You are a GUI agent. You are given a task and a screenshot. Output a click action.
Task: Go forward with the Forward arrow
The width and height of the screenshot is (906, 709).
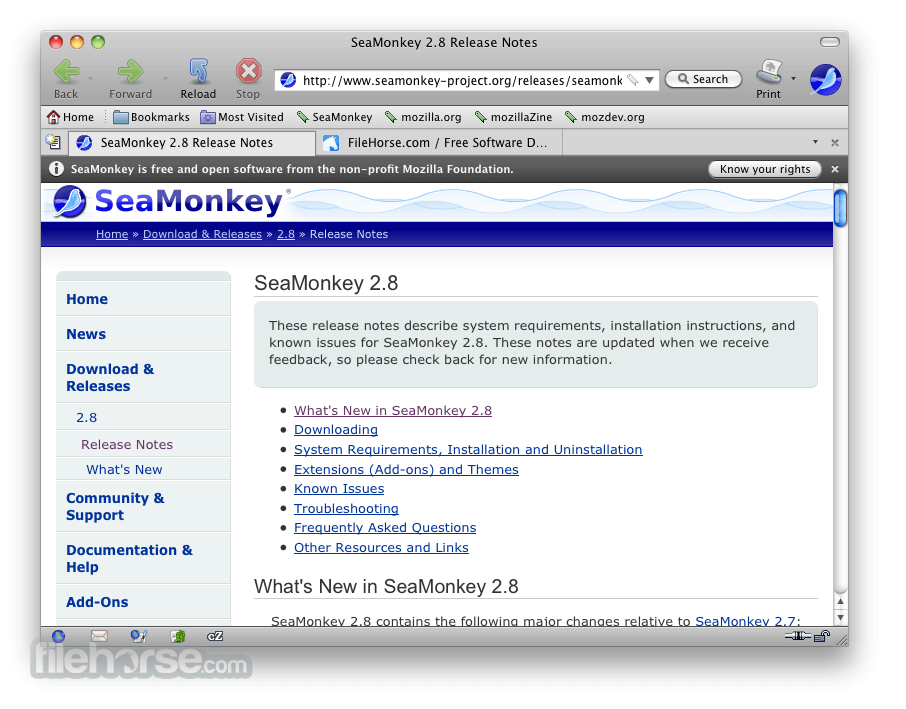[x=130, y=72]
